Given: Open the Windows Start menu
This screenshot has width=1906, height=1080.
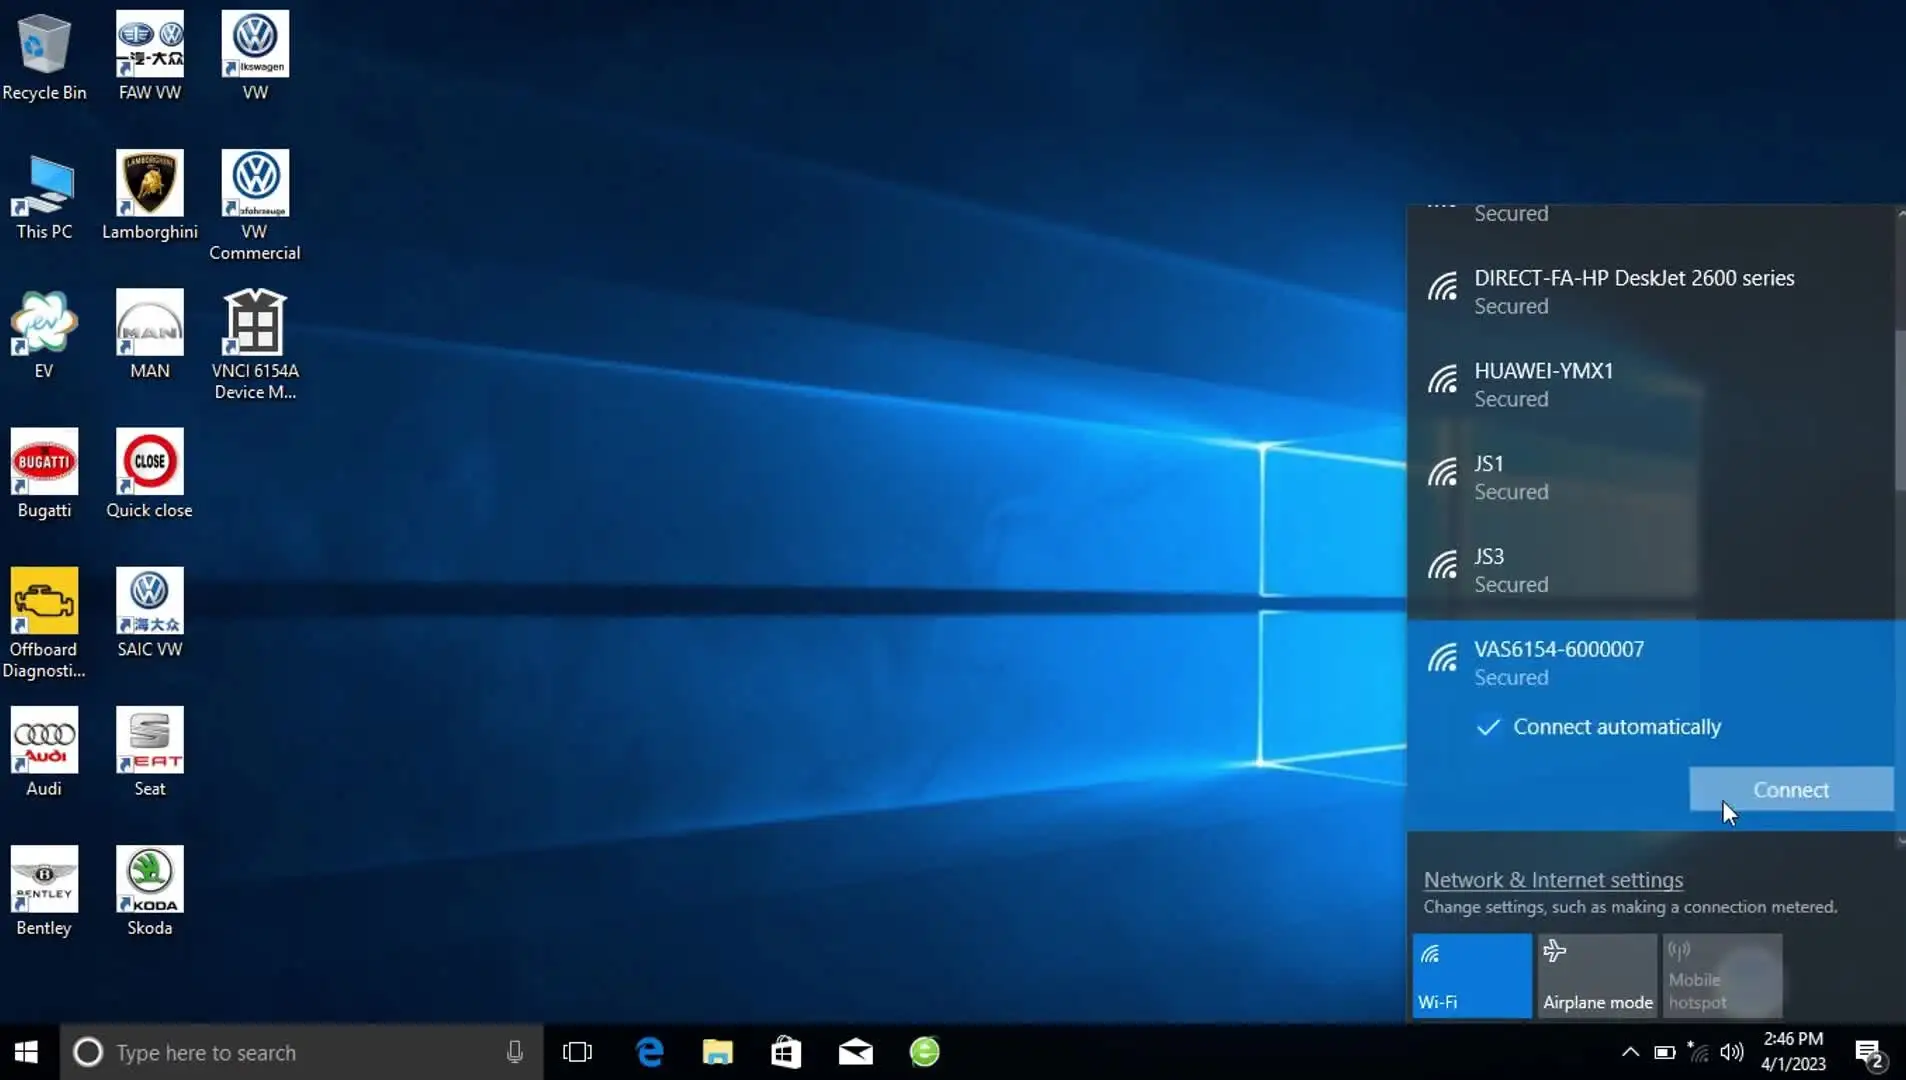Looking at the screenshot, I should [27, 1052].
